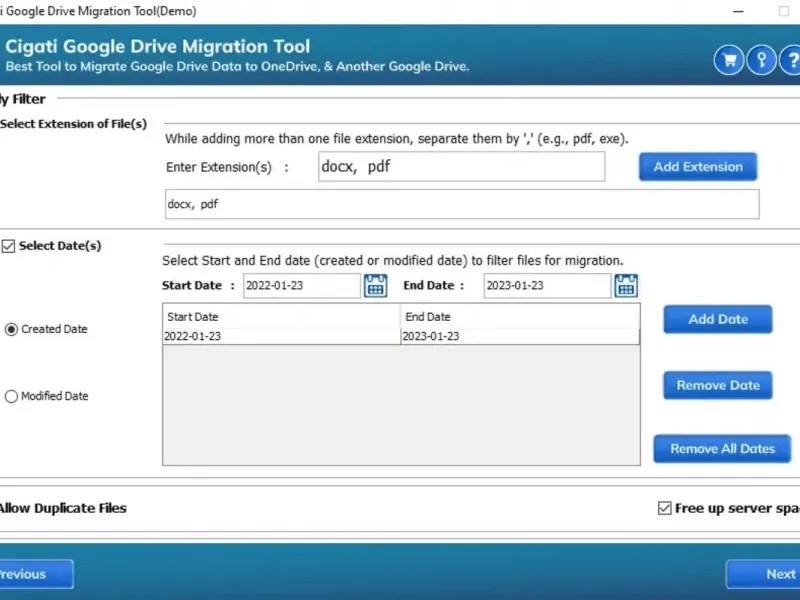Click the Allow Duplicate Files label

tap(63, 508)
